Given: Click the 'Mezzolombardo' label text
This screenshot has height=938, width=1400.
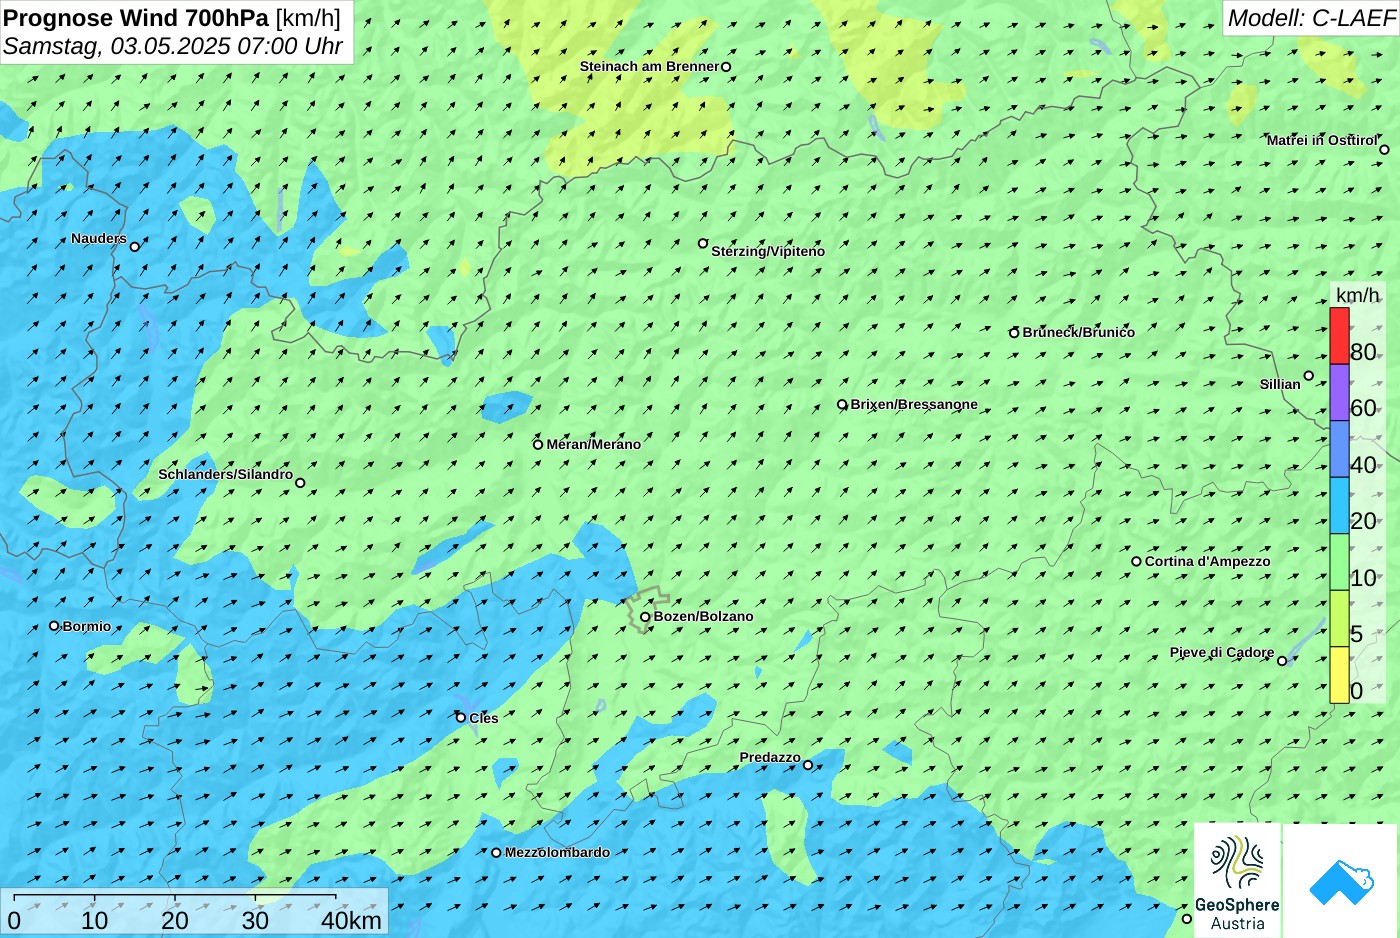Looking at the screenshot, I should tap(557, 853).
